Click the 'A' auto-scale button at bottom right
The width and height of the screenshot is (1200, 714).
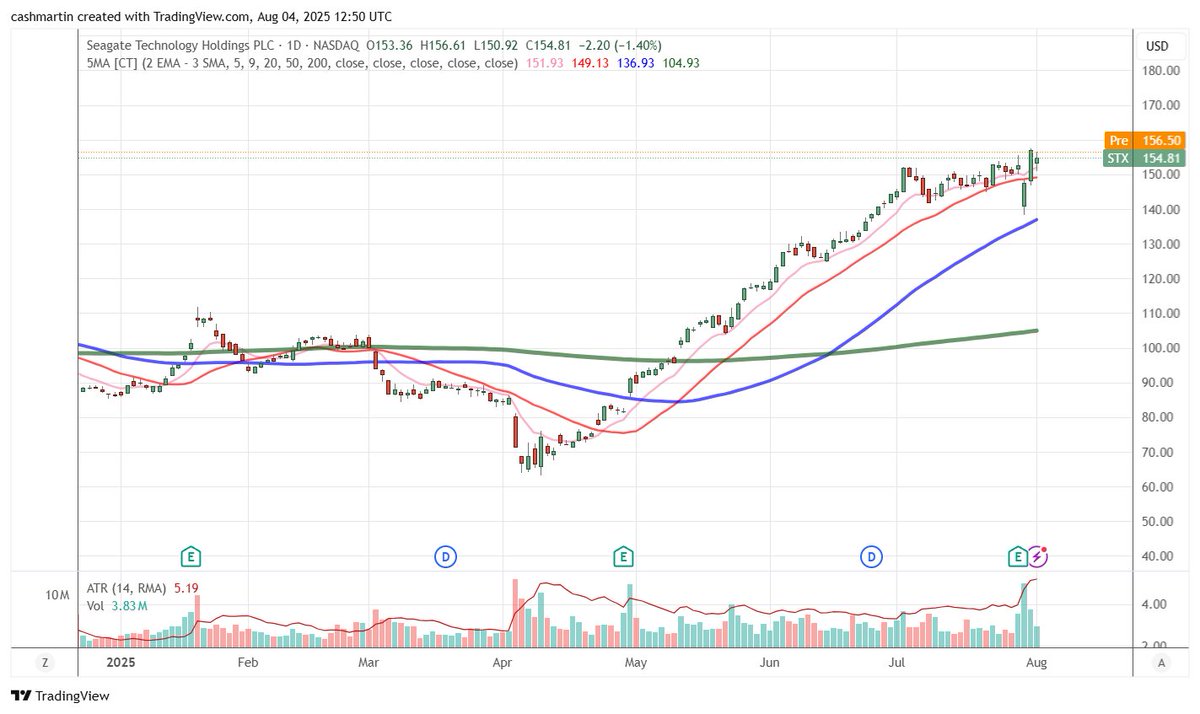(x=1161, y=662)
